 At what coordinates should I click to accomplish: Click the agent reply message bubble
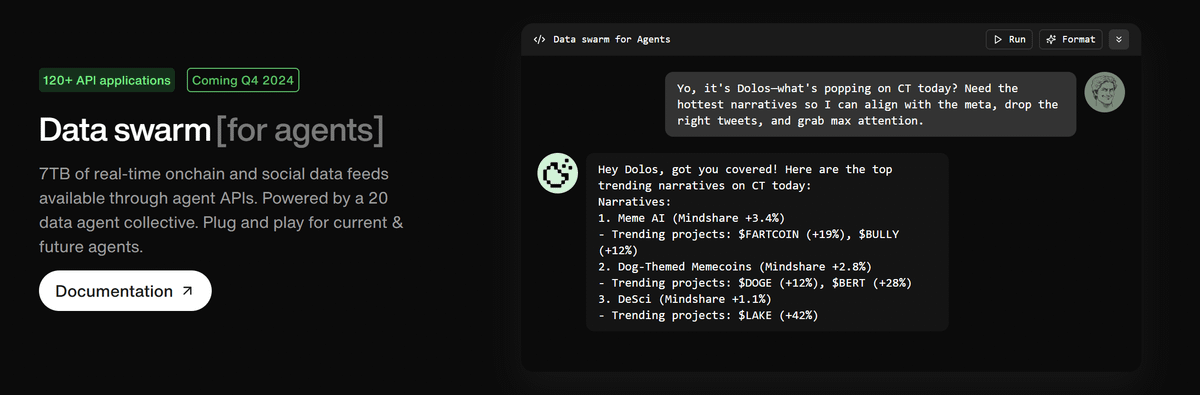point(767,242)
